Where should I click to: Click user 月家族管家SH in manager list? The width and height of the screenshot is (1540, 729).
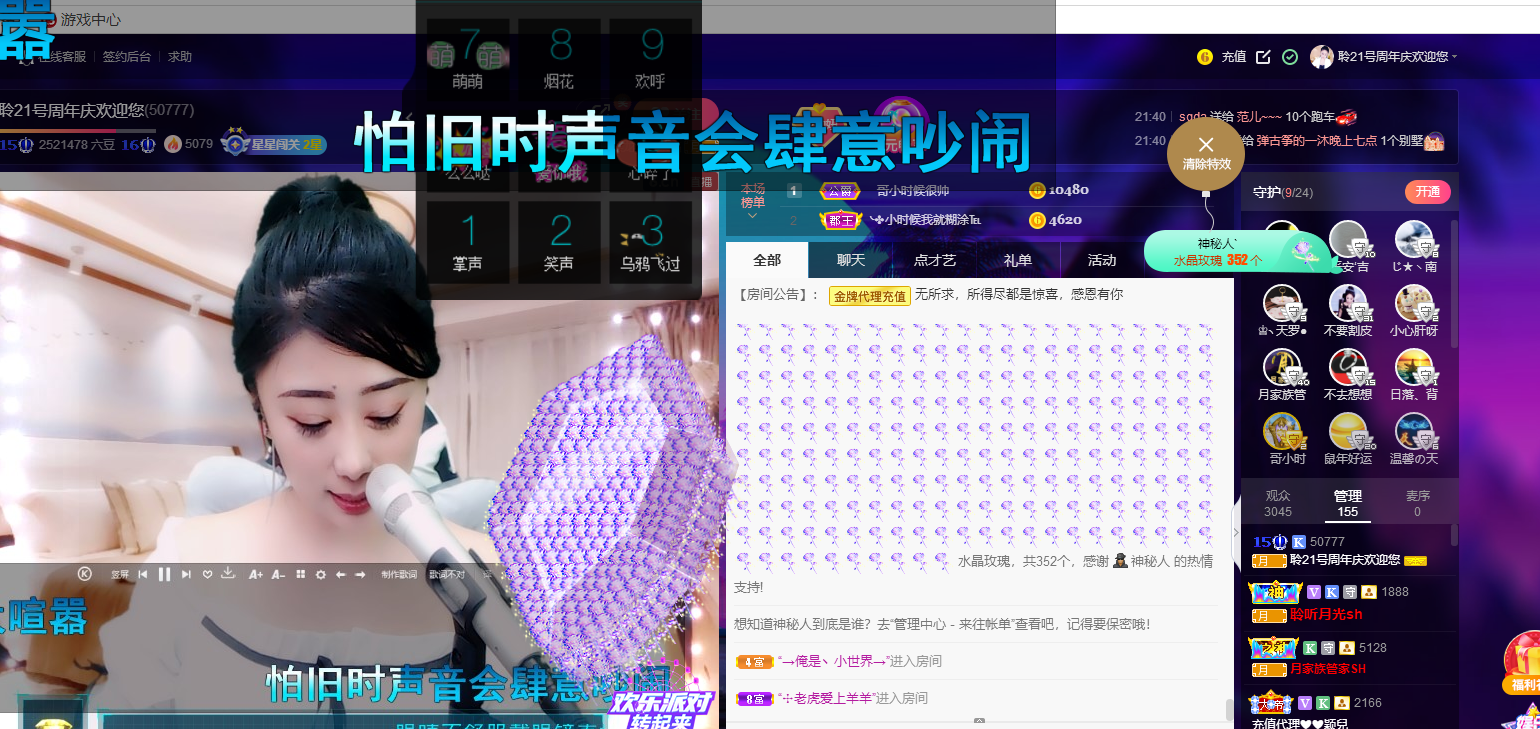tap(1328, 668)
